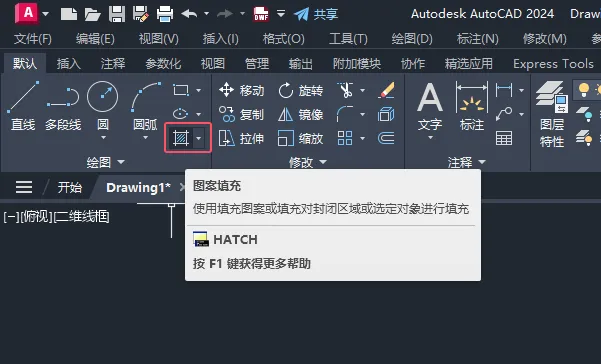Image resolution: width=601 pixels, height=364 pixels.
Task: Switch to the Express Tools tab
Action: click(x=553, y=64)
